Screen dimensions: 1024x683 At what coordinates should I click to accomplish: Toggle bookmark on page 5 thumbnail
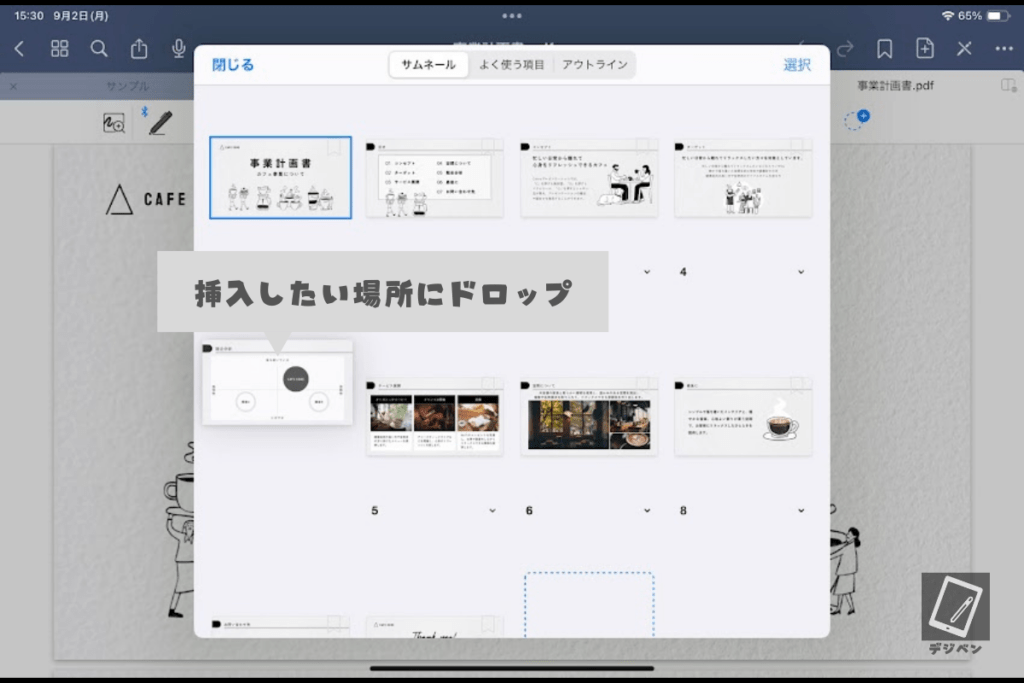coord(488,385)
